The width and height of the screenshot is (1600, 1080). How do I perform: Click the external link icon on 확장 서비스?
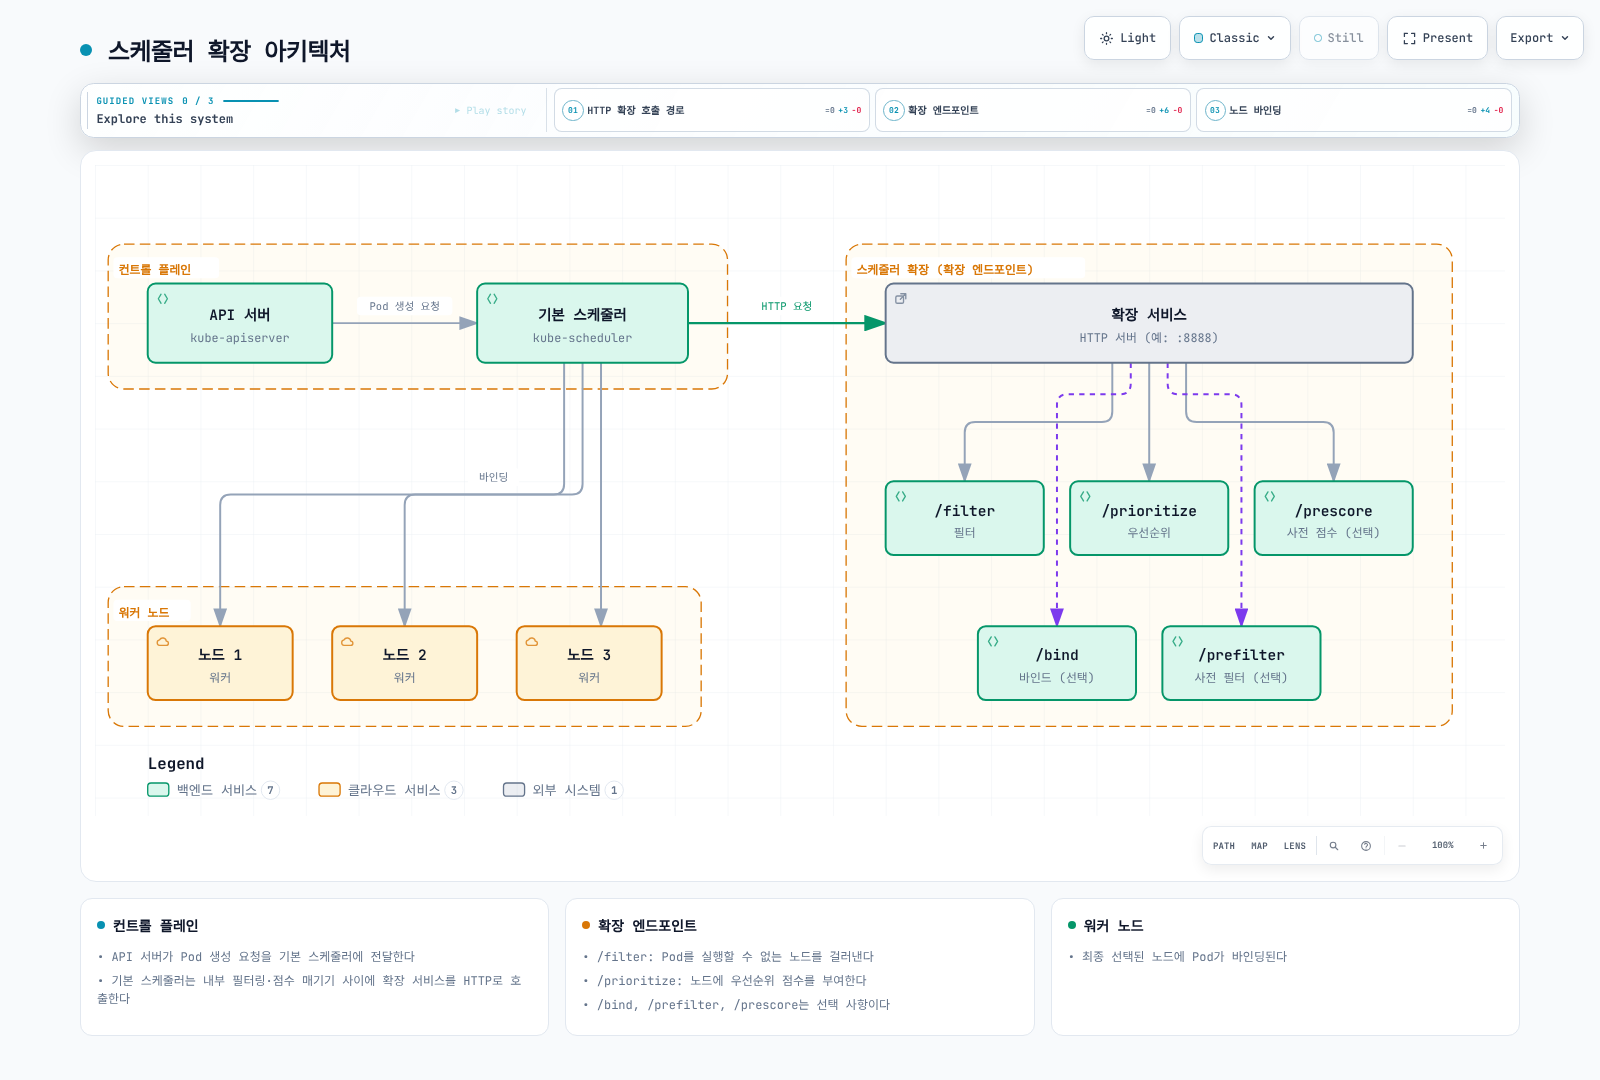[901, 298]
